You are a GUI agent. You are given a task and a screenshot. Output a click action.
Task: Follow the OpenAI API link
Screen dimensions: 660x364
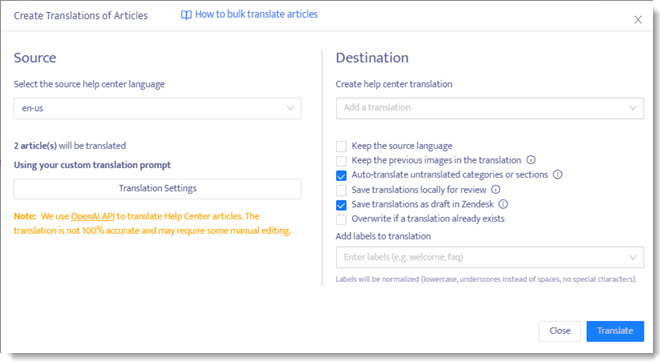[93, 216]
